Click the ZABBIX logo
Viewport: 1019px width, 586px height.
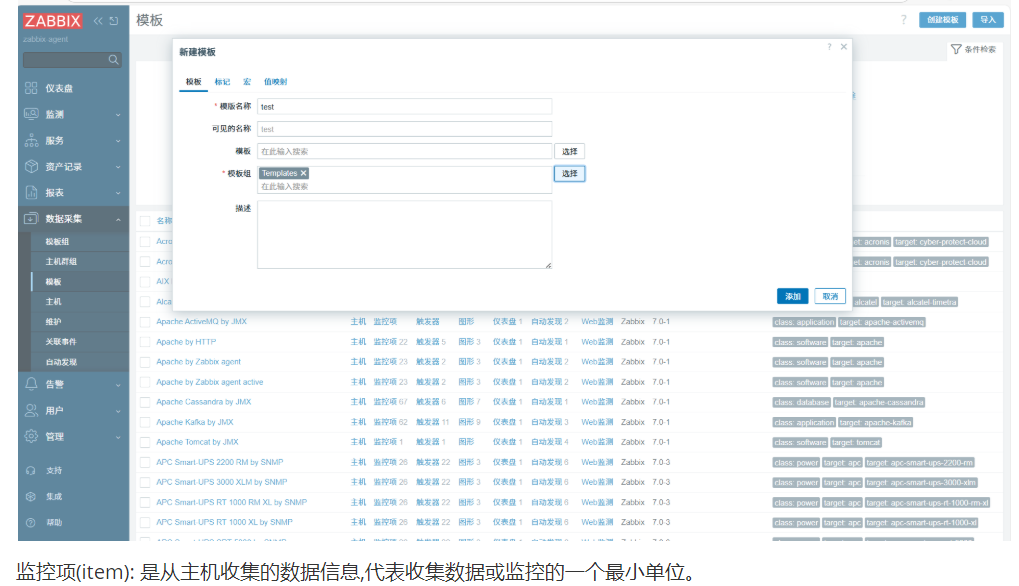tap(52, 21)
